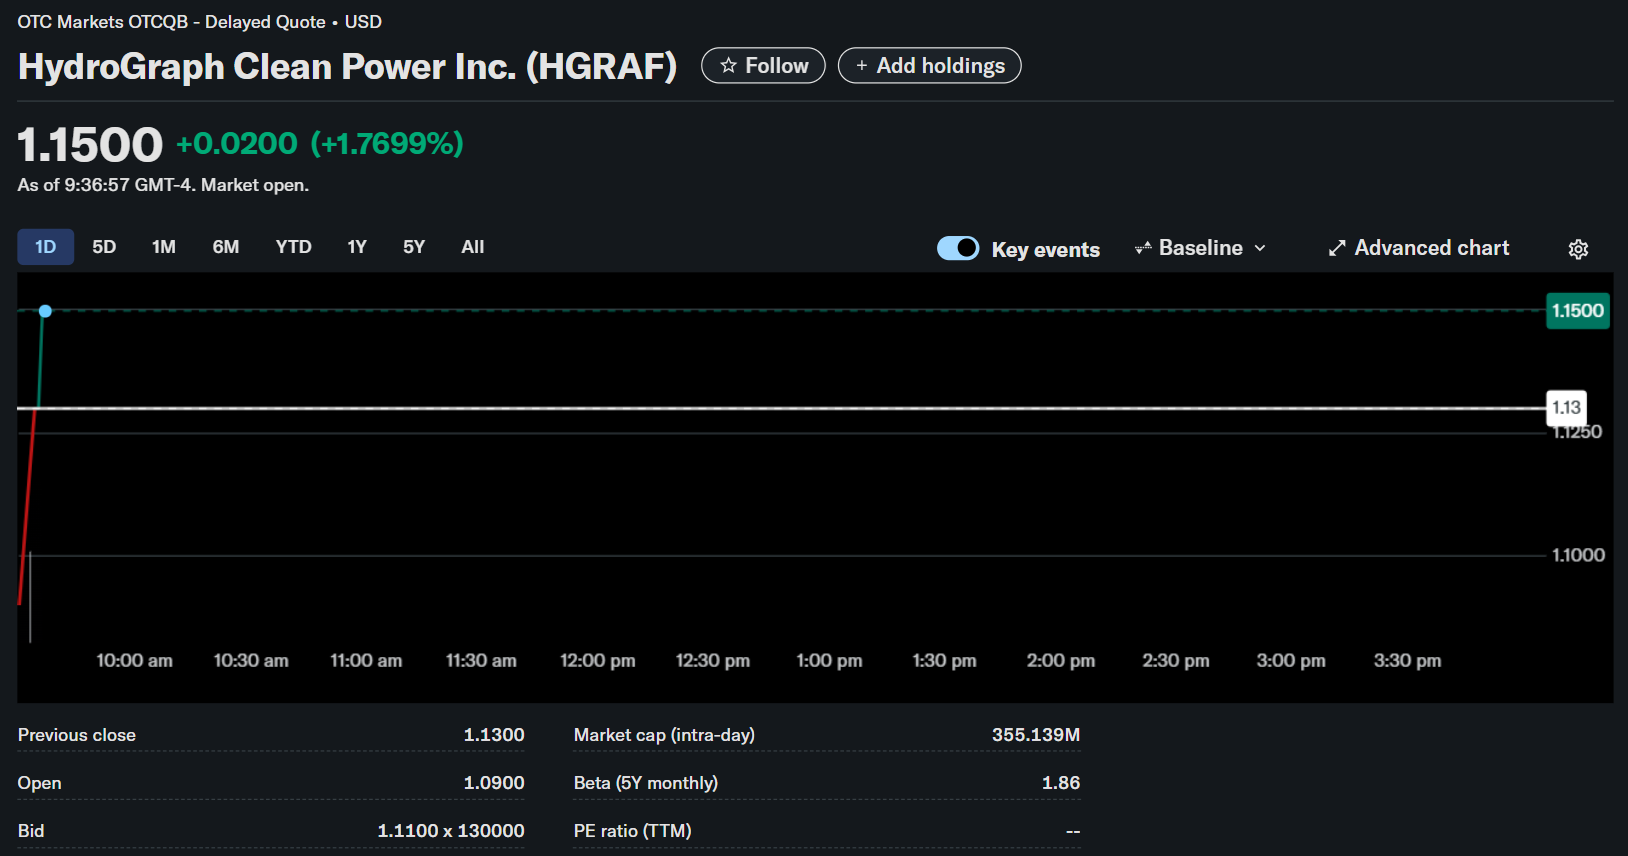Switch to the 5D range tab

pos(104,247)
